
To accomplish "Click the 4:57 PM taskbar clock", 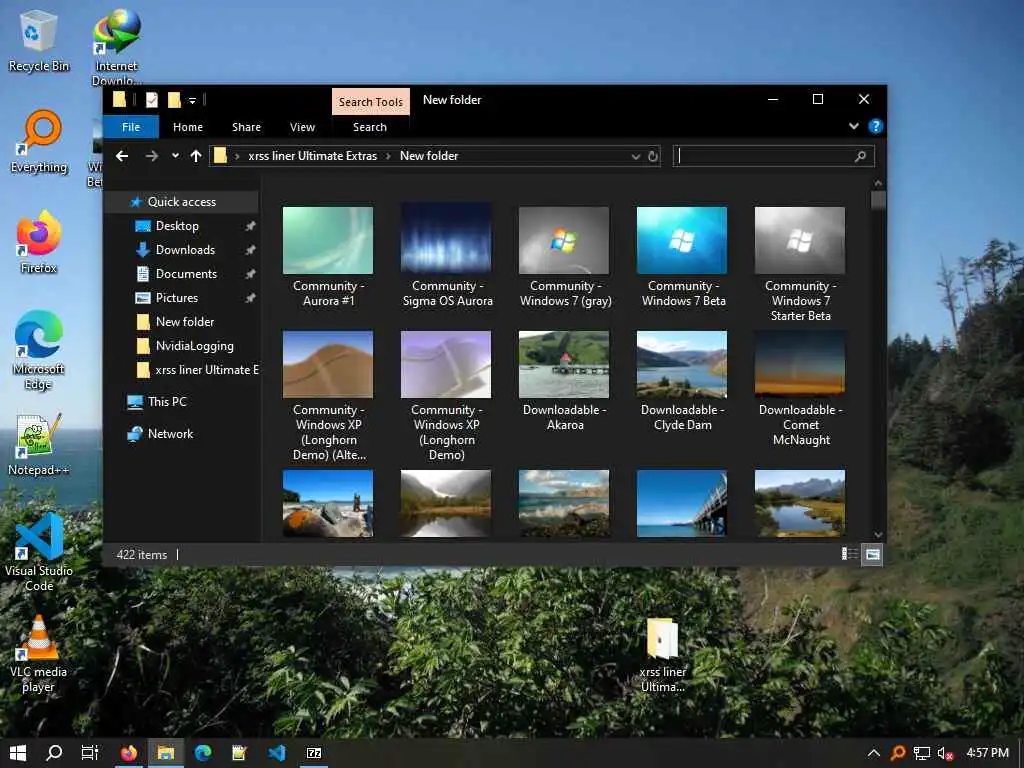I will point(987,753).
